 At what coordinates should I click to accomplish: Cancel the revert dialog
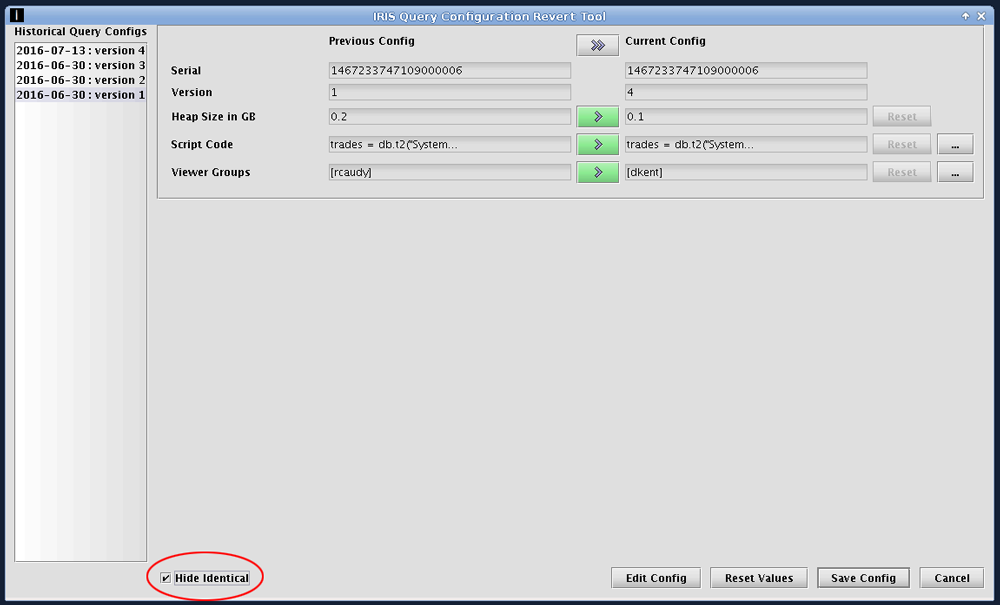click(952, 578)
